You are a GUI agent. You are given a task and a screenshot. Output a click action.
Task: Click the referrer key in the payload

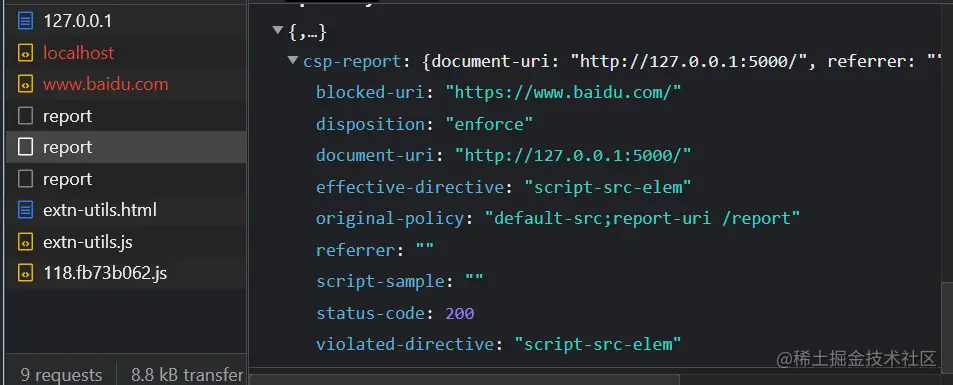(356, 250)
